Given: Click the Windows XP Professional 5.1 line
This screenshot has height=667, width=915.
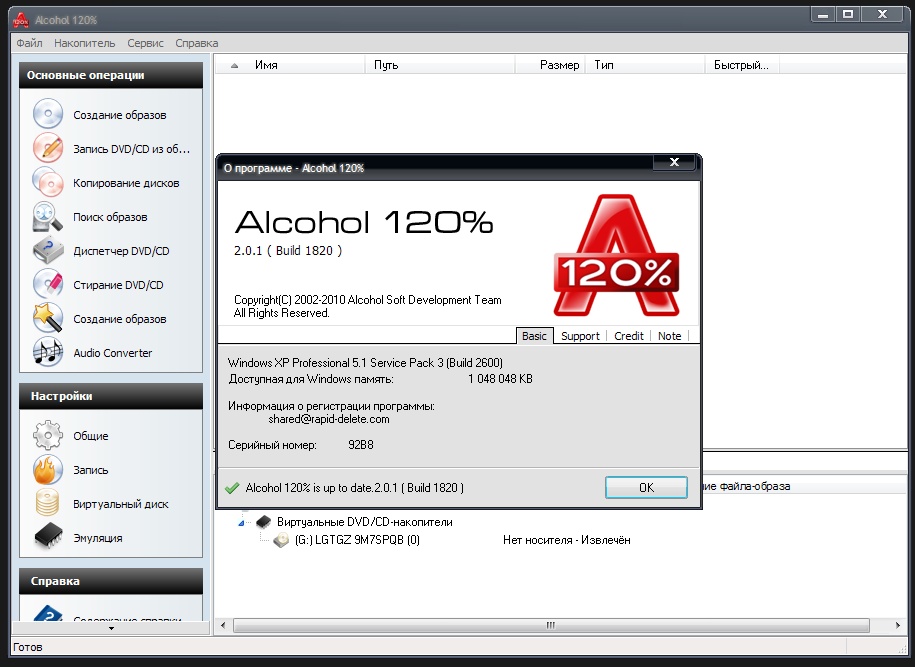Looking at the screenshot, I should (x=365, y=362).
